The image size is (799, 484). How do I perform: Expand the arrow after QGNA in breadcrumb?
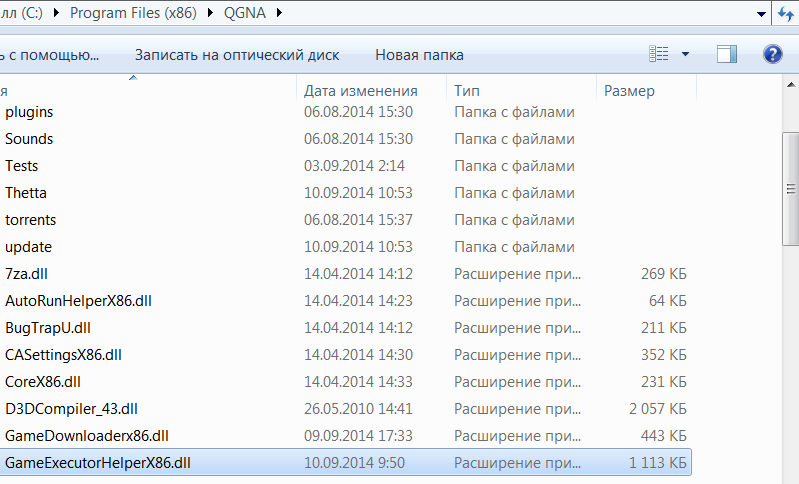click(x=279, y=13)
